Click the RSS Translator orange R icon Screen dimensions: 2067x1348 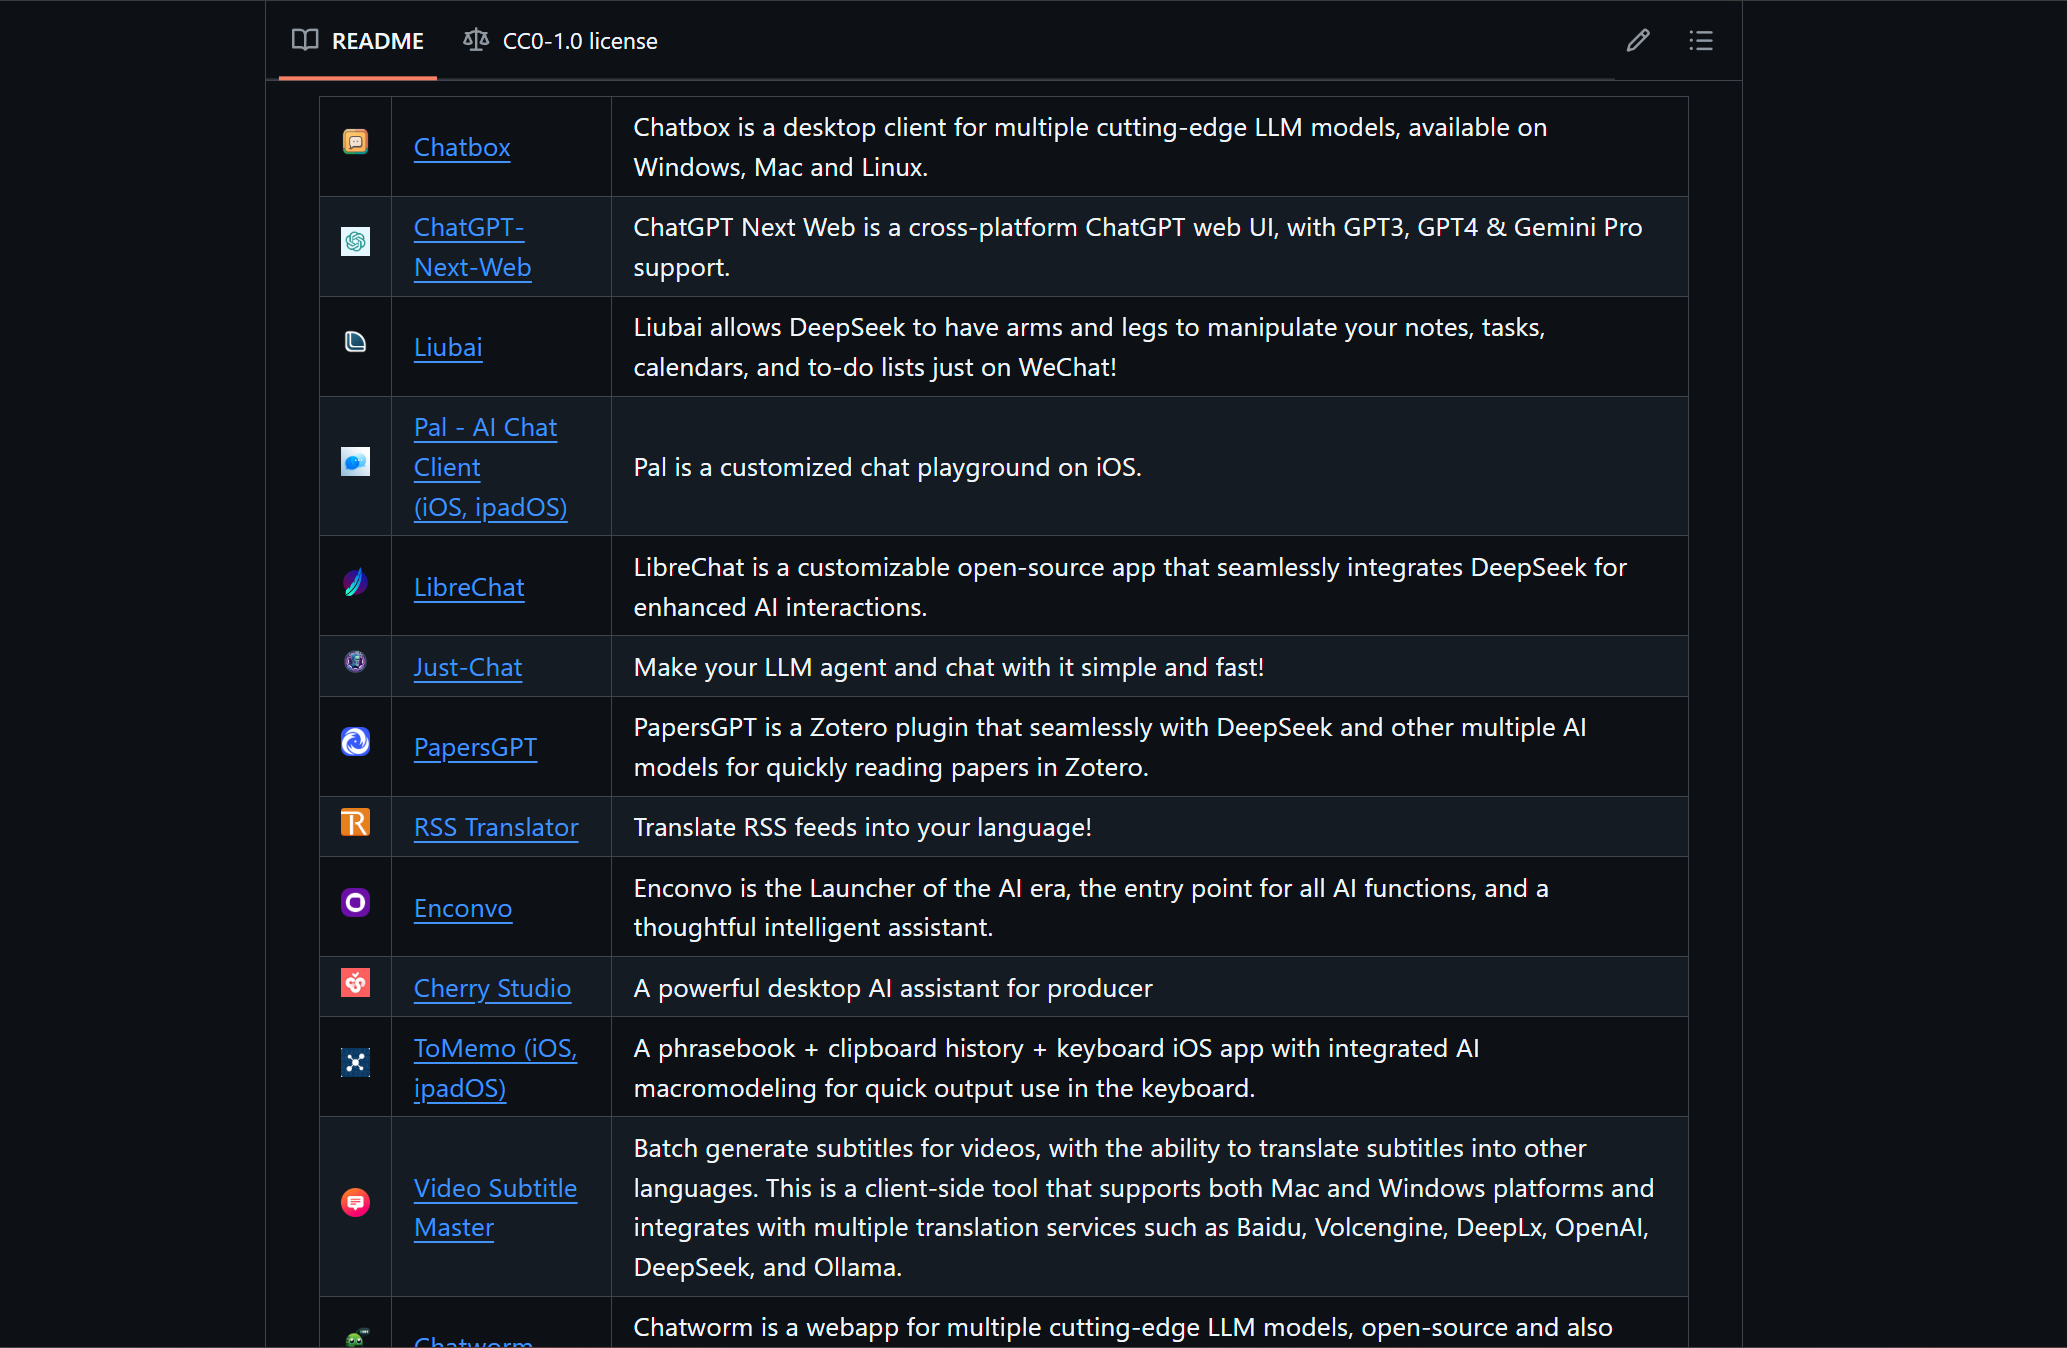[x=355, y=822]
